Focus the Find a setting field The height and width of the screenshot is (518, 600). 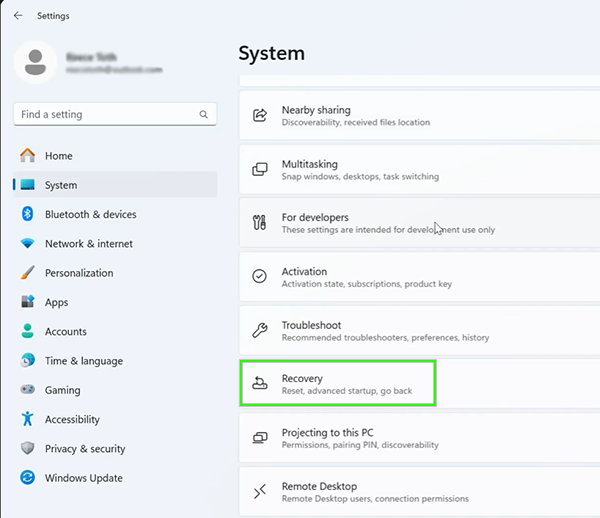[115, 114]
